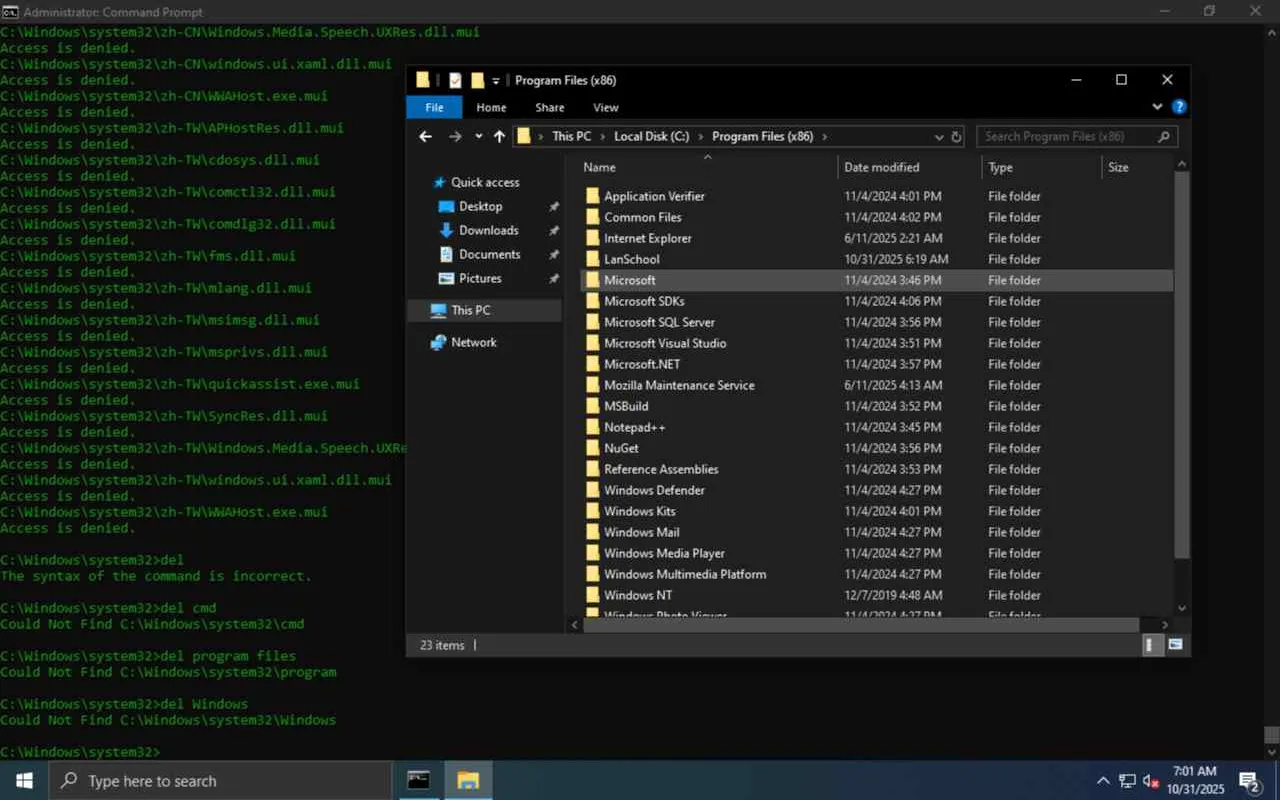Viewport: 1280px width, 800px height.
Task: Open the address bar history dropdown
Action: 939,137
